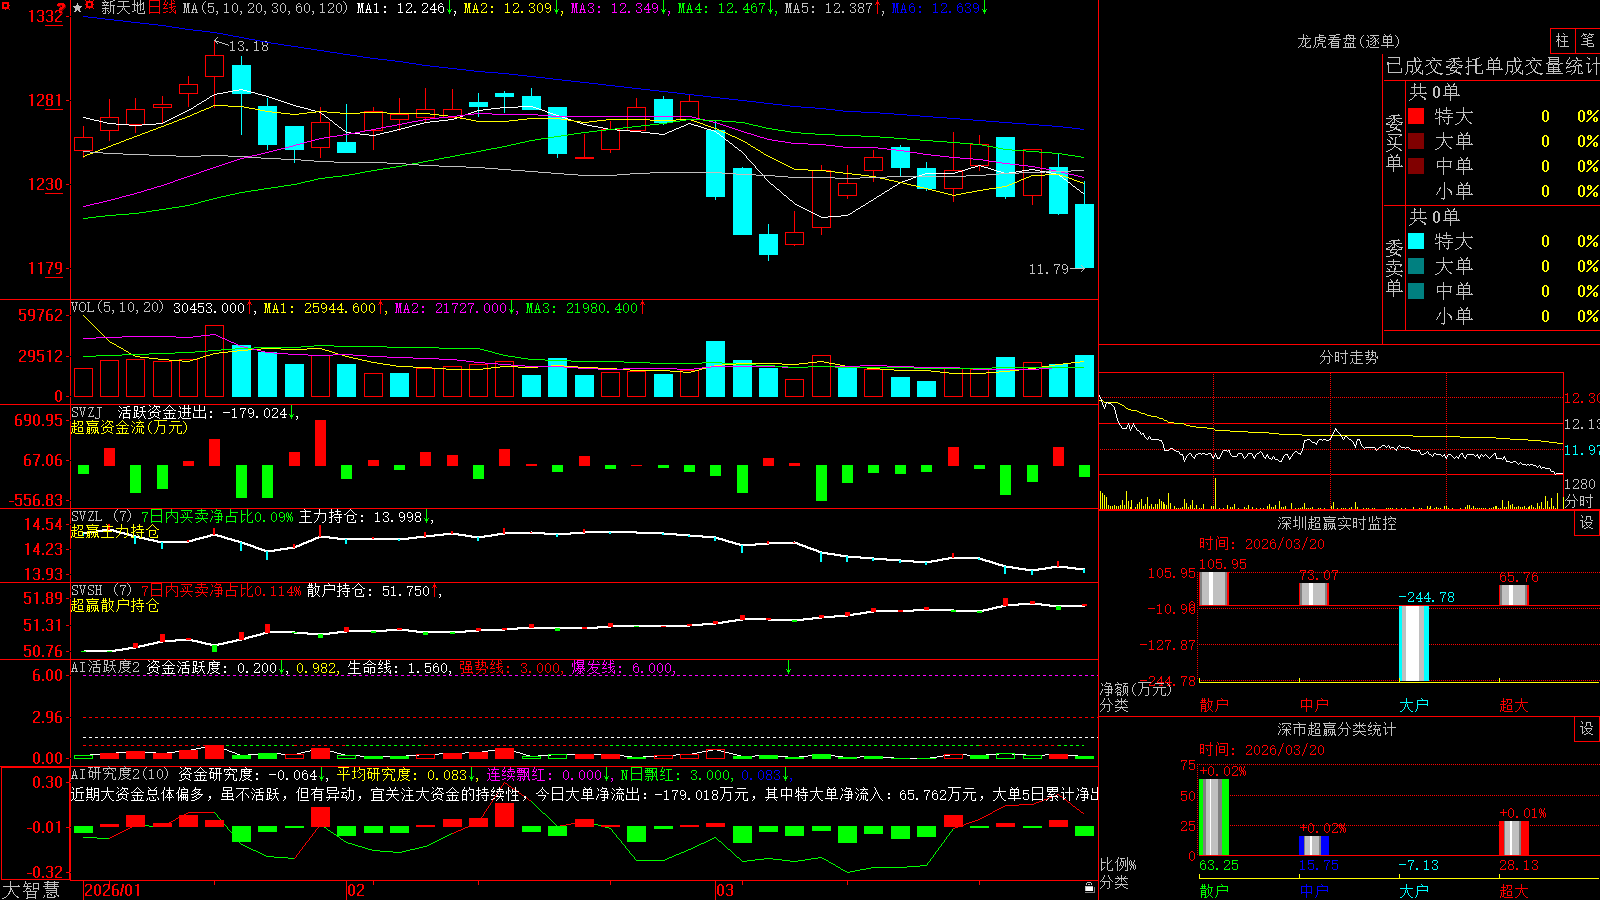Click the 分时走势 panel title
The width and height of the screenshot is (1600, 900).
tap(1348, 357)
